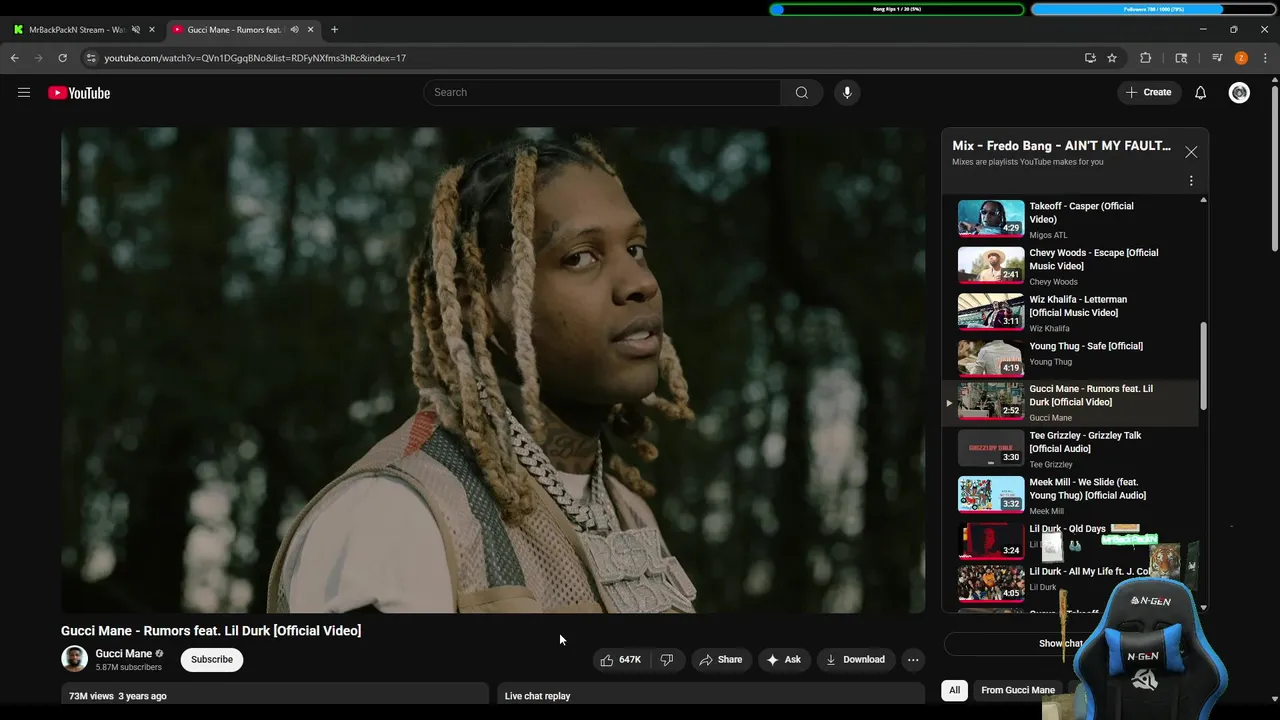Click the Bong Rips progress bar overlay
1280x720 pixels.
point(897,9)
